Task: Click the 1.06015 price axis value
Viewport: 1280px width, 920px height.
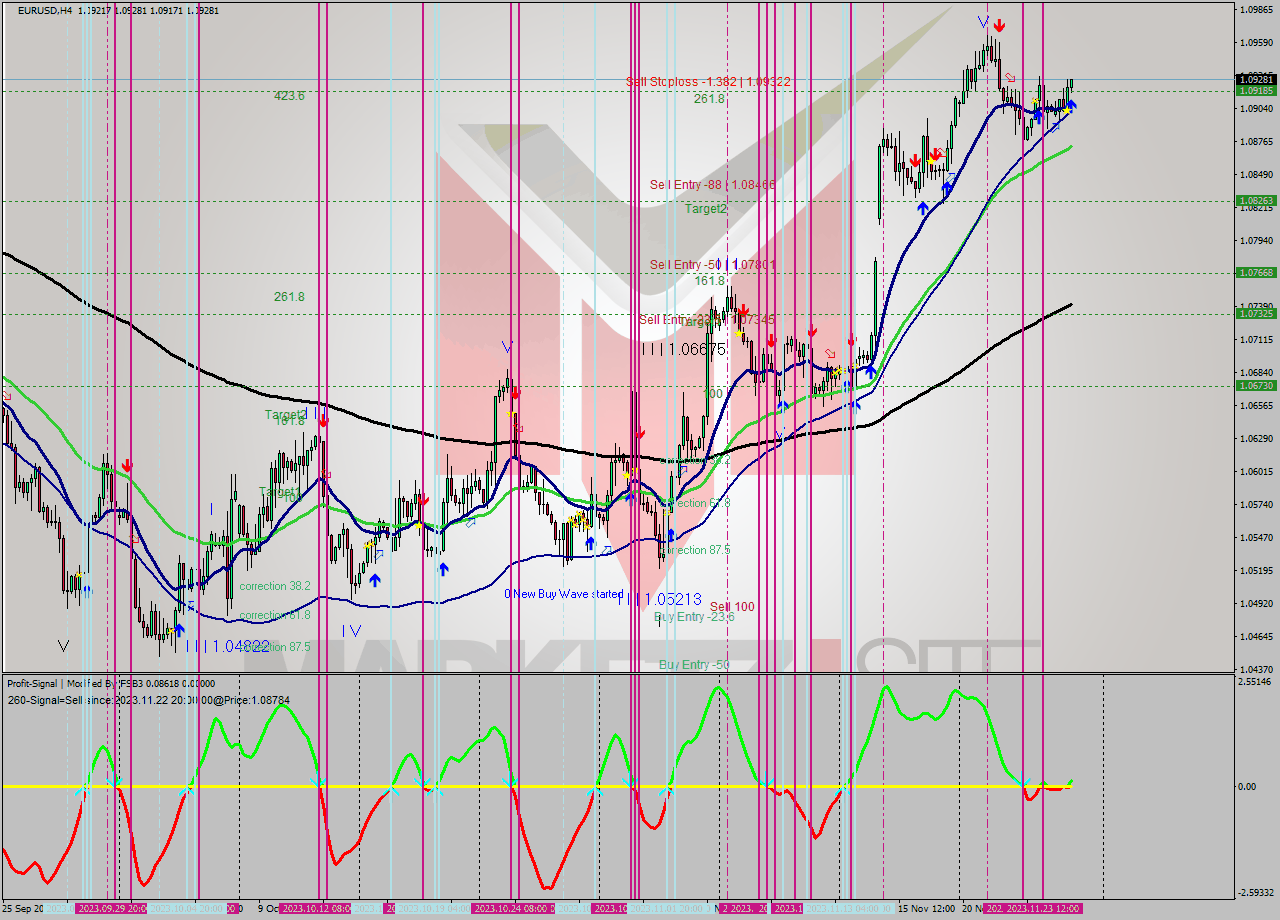Action: 1256,472
